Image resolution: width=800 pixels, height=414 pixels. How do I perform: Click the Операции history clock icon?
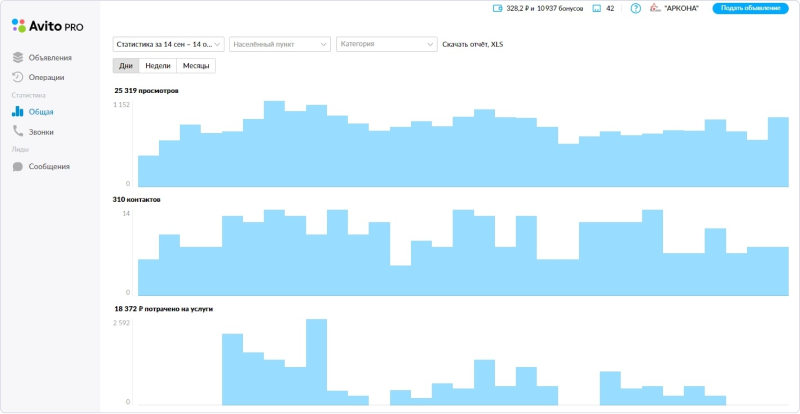pyautogui.click(x=18, y=77)
